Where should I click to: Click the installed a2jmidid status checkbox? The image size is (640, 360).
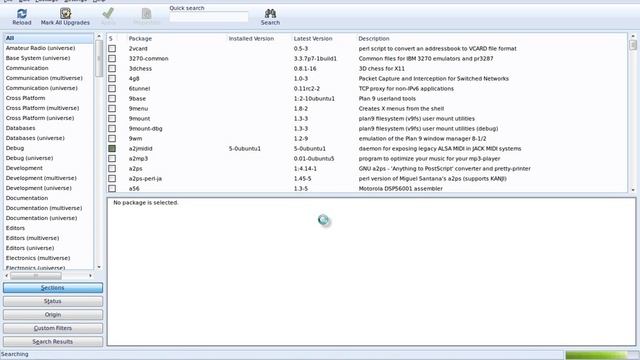(112, 149)
